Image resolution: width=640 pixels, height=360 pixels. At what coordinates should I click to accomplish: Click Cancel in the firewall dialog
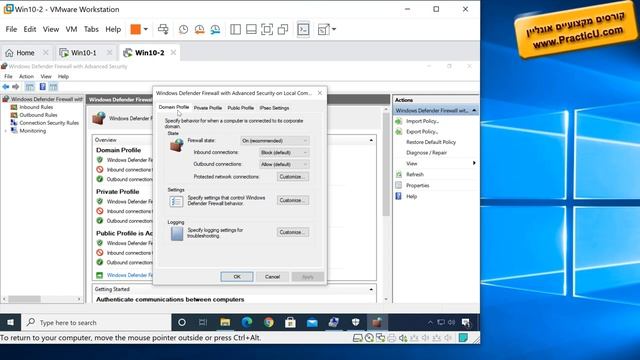(272, 277)
